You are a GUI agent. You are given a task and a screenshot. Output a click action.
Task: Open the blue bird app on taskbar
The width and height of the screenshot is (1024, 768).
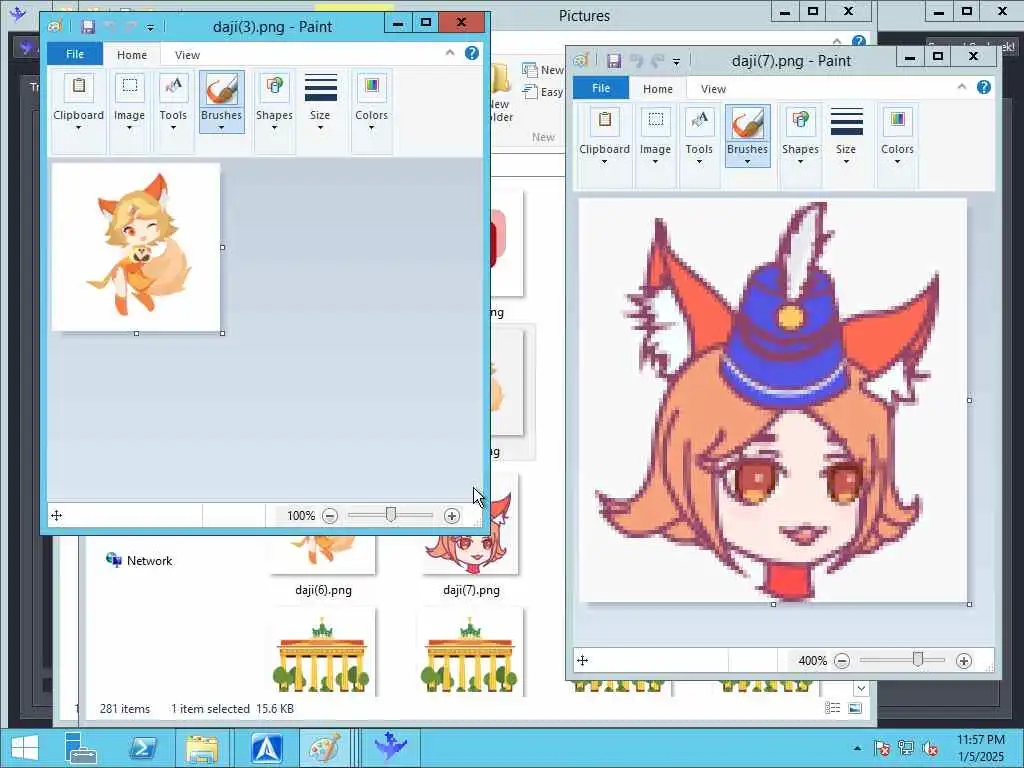pyautogui.click(x=391, y=748)
